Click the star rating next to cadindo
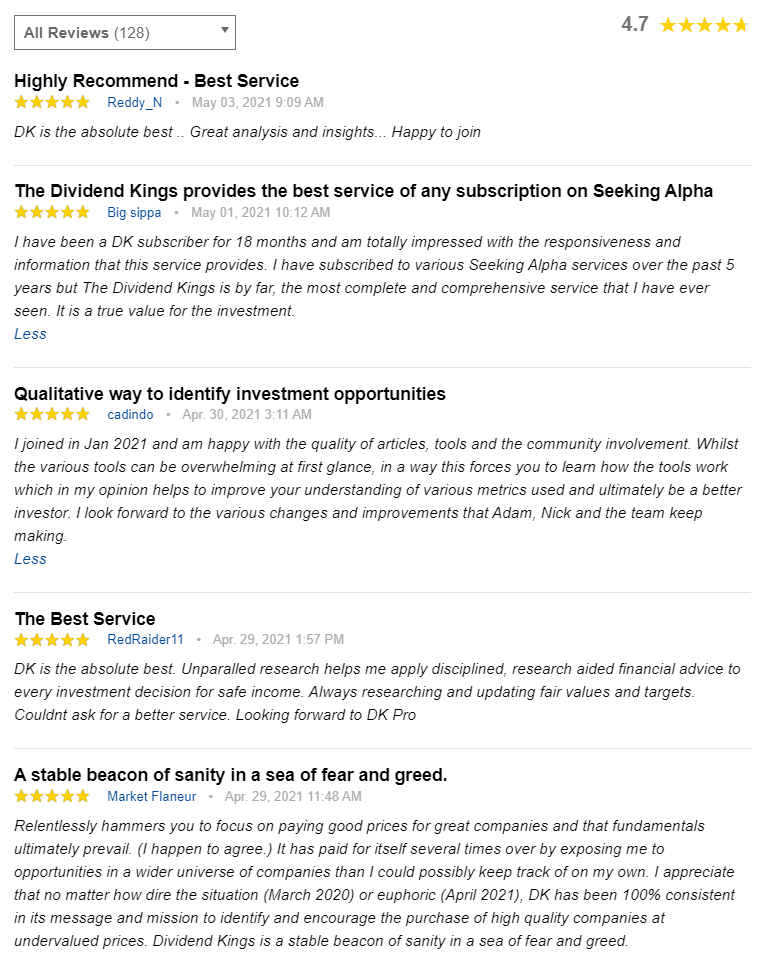The height and width of the screenshot is (956, 784). tap(52, 415)
